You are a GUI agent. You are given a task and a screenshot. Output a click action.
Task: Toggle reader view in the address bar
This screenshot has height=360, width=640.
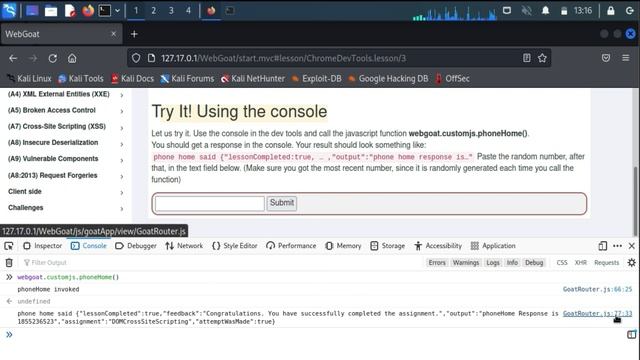point(527,58)
